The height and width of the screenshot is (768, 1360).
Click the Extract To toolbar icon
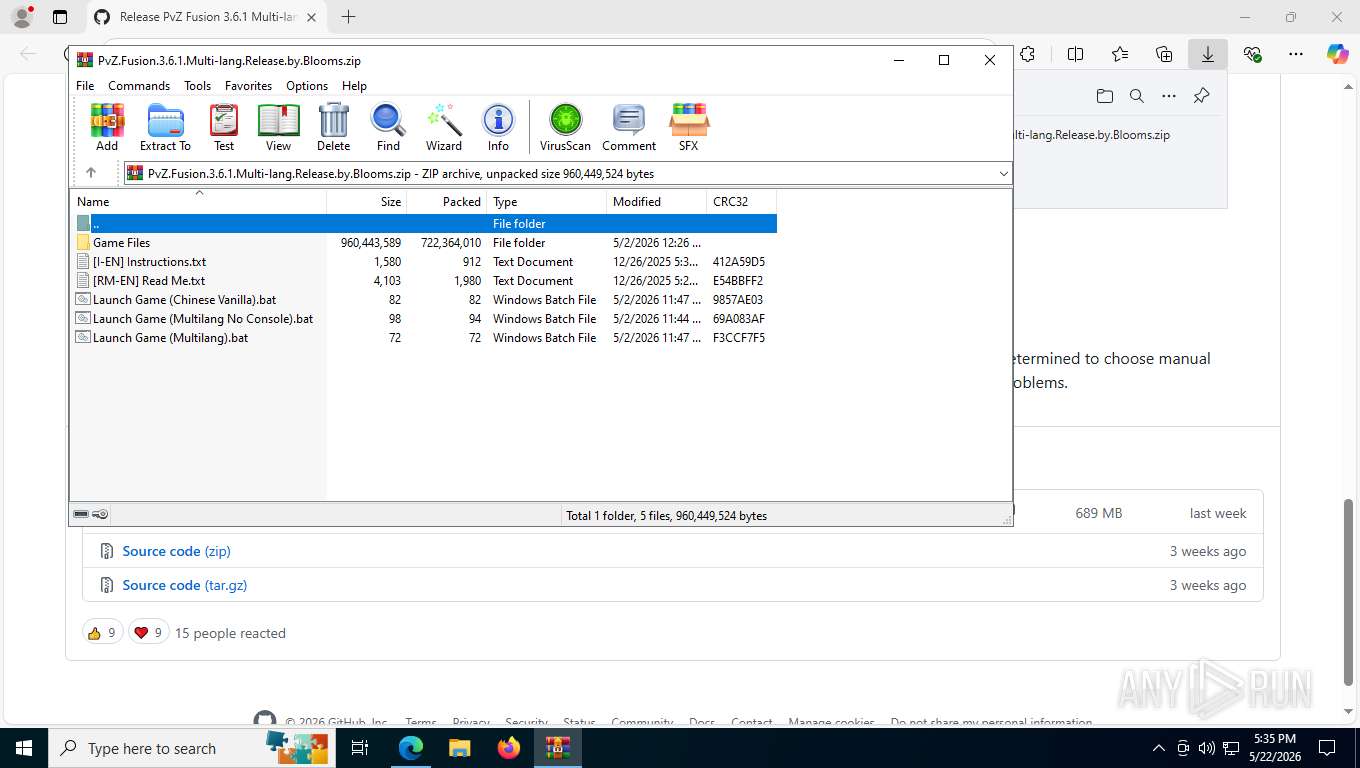click(x=165, y=127)
